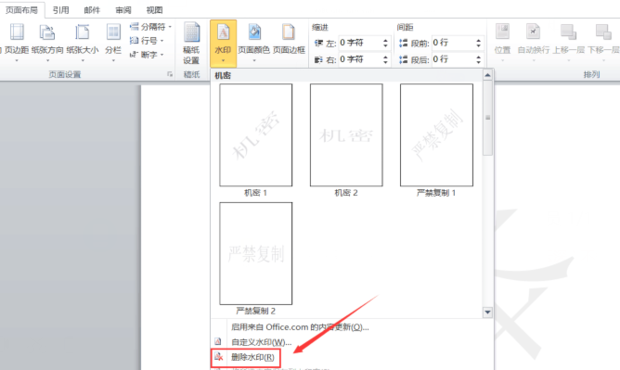Click the right indent 右 input field
Screen dimensions: 620x370
(360, 59)
